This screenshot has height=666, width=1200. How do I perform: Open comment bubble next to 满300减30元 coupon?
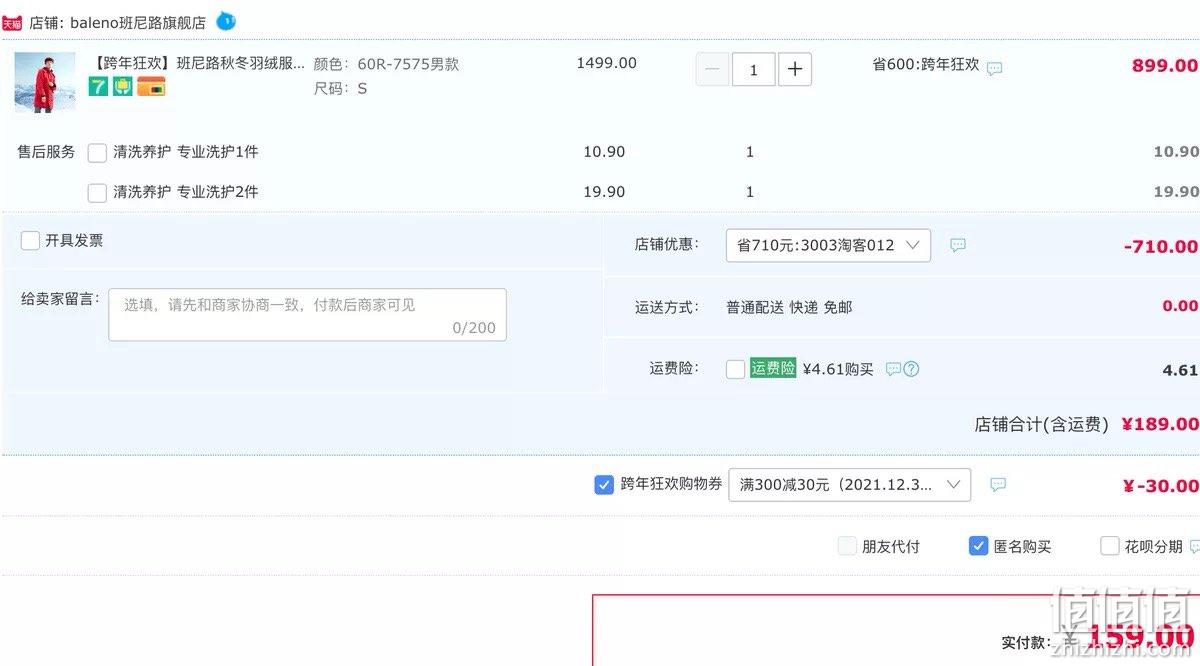tap(998, 485)
